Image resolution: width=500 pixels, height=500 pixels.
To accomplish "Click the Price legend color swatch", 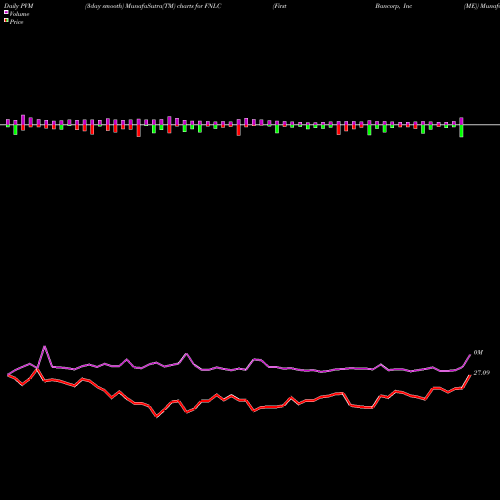I will [6, 21].
